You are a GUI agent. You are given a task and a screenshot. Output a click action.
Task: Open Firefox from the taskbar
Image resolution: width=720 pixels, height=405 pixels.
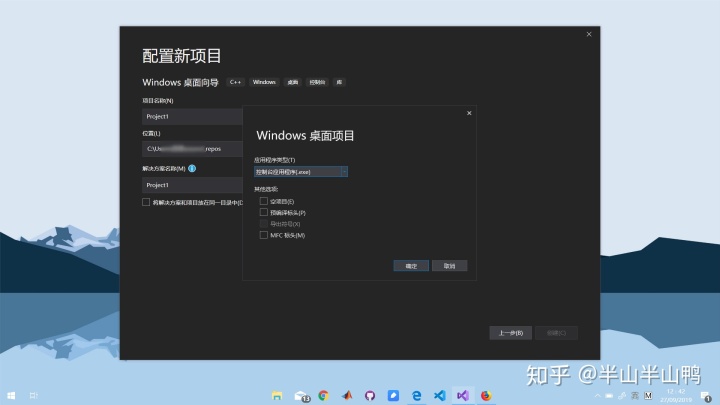(x=486, y=395)
